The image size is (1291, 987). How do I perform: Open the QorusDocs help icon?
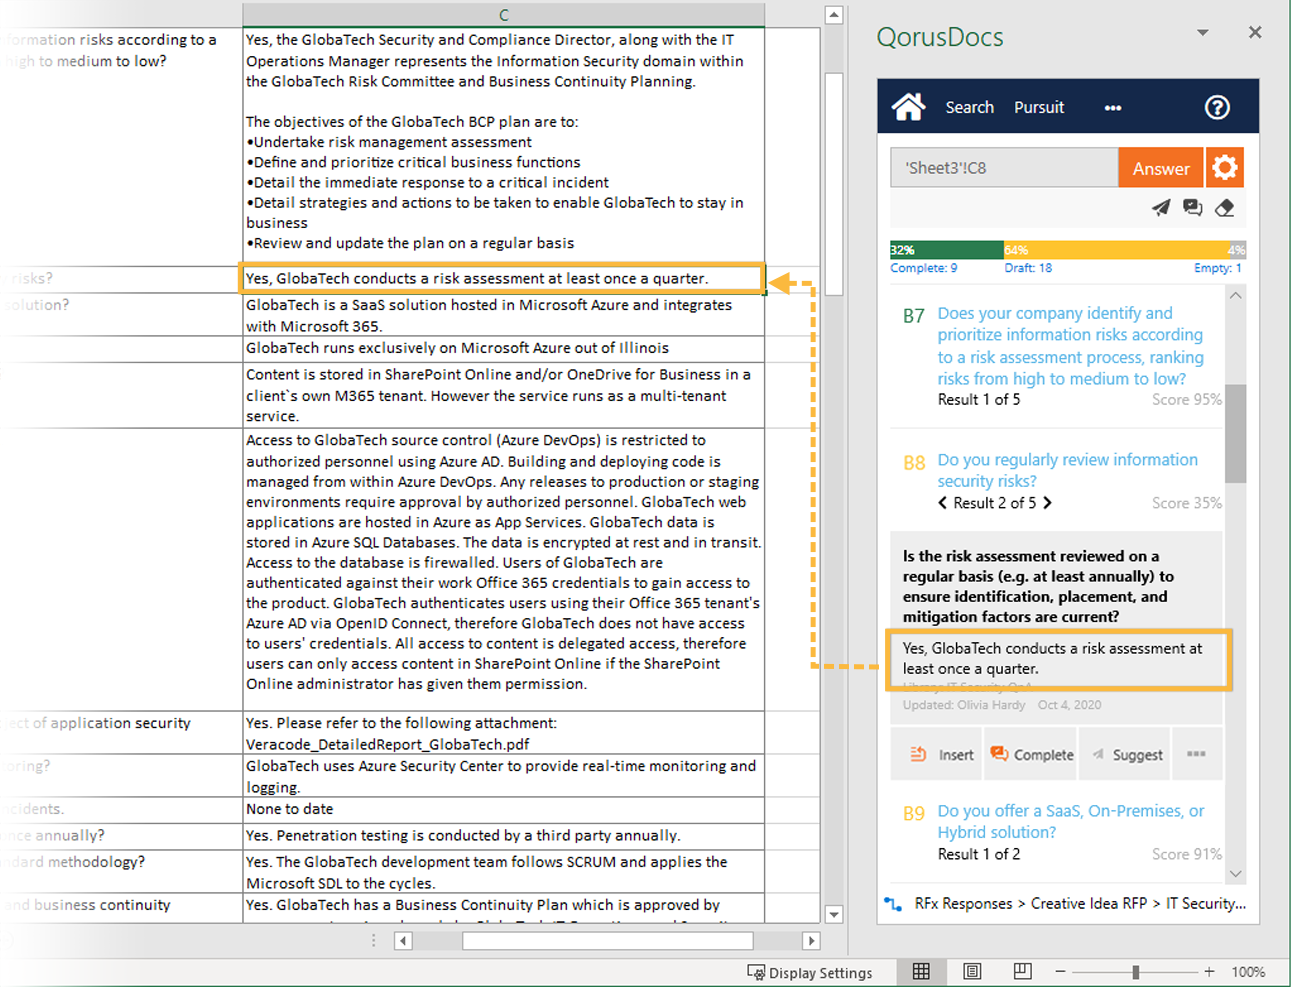coord(1216,107)
